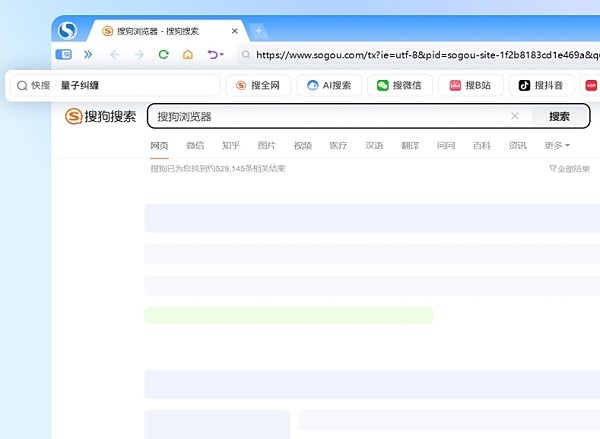Expand the double chevron toolbar menu
The height and width of the screenshot is (439, 600).
[x=88, y=55]
